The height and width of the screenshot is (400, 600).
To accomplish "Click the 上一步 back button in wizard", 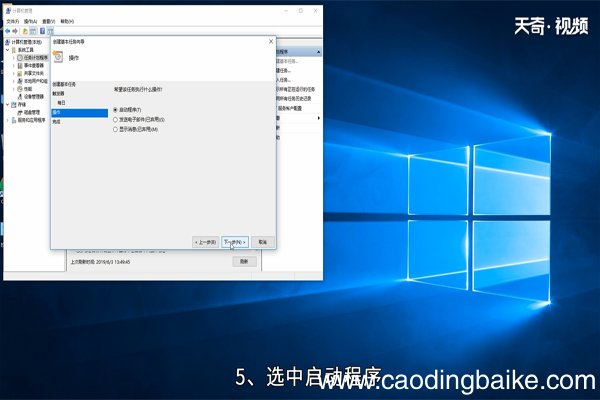I will pyautogui.click(x=205, y=242).
